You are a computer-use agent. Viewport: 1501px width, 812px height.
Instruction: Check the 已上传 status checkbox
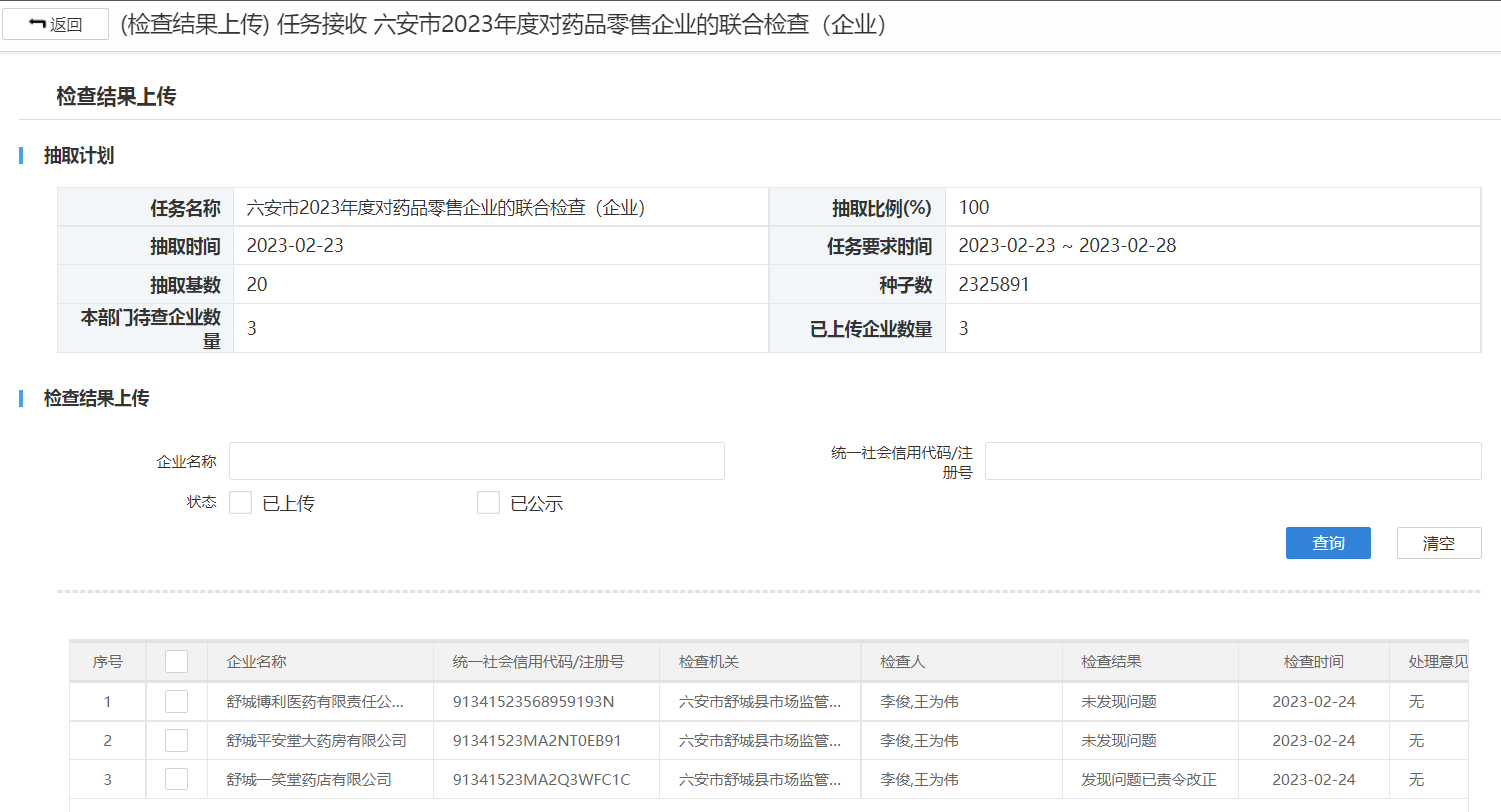click(x=240, y=503)
